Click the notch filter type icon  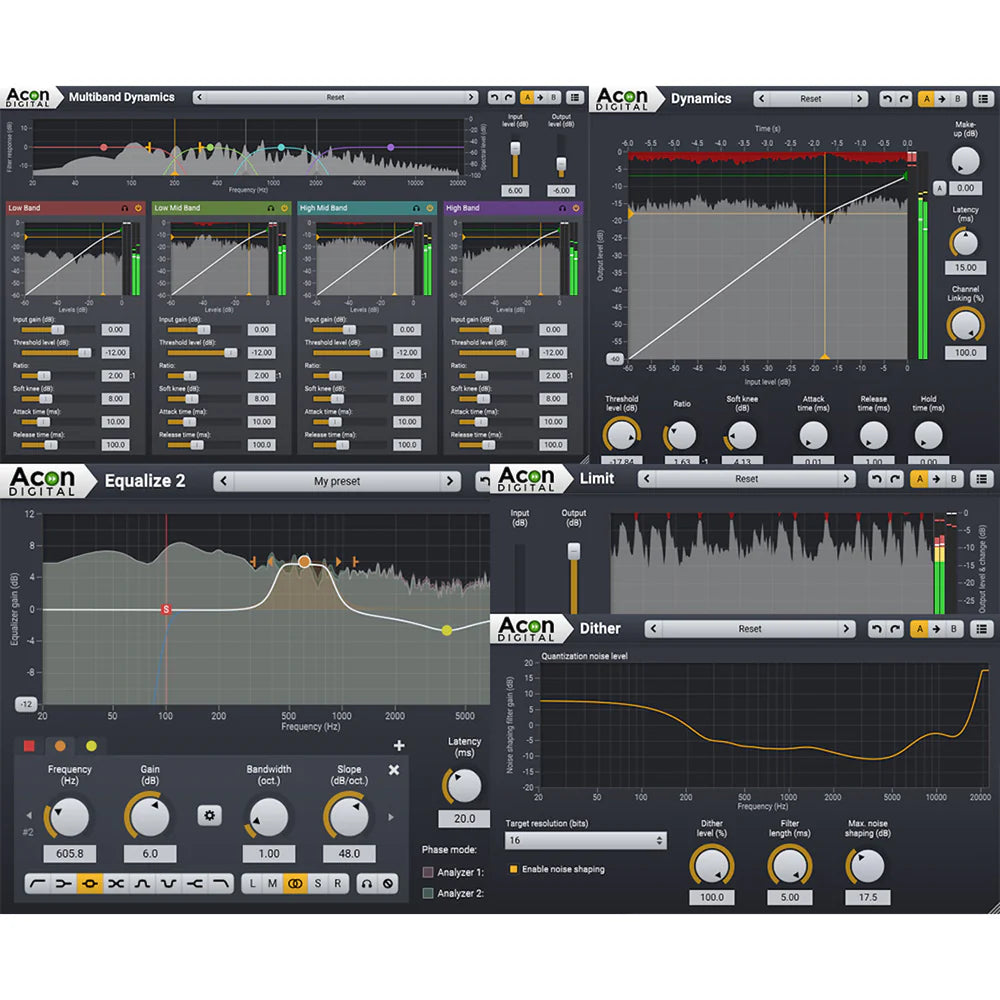click(167, 884)
